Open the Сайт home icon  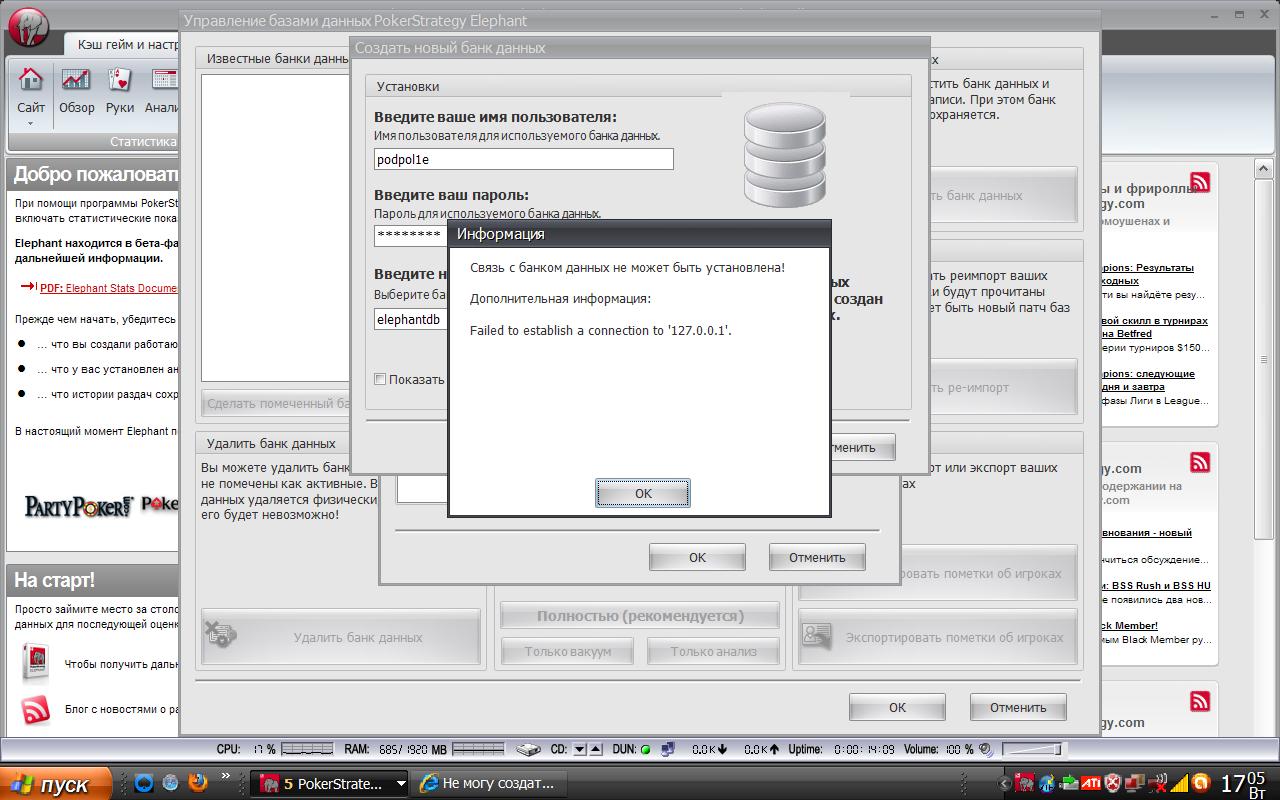(x=31, y=79)
